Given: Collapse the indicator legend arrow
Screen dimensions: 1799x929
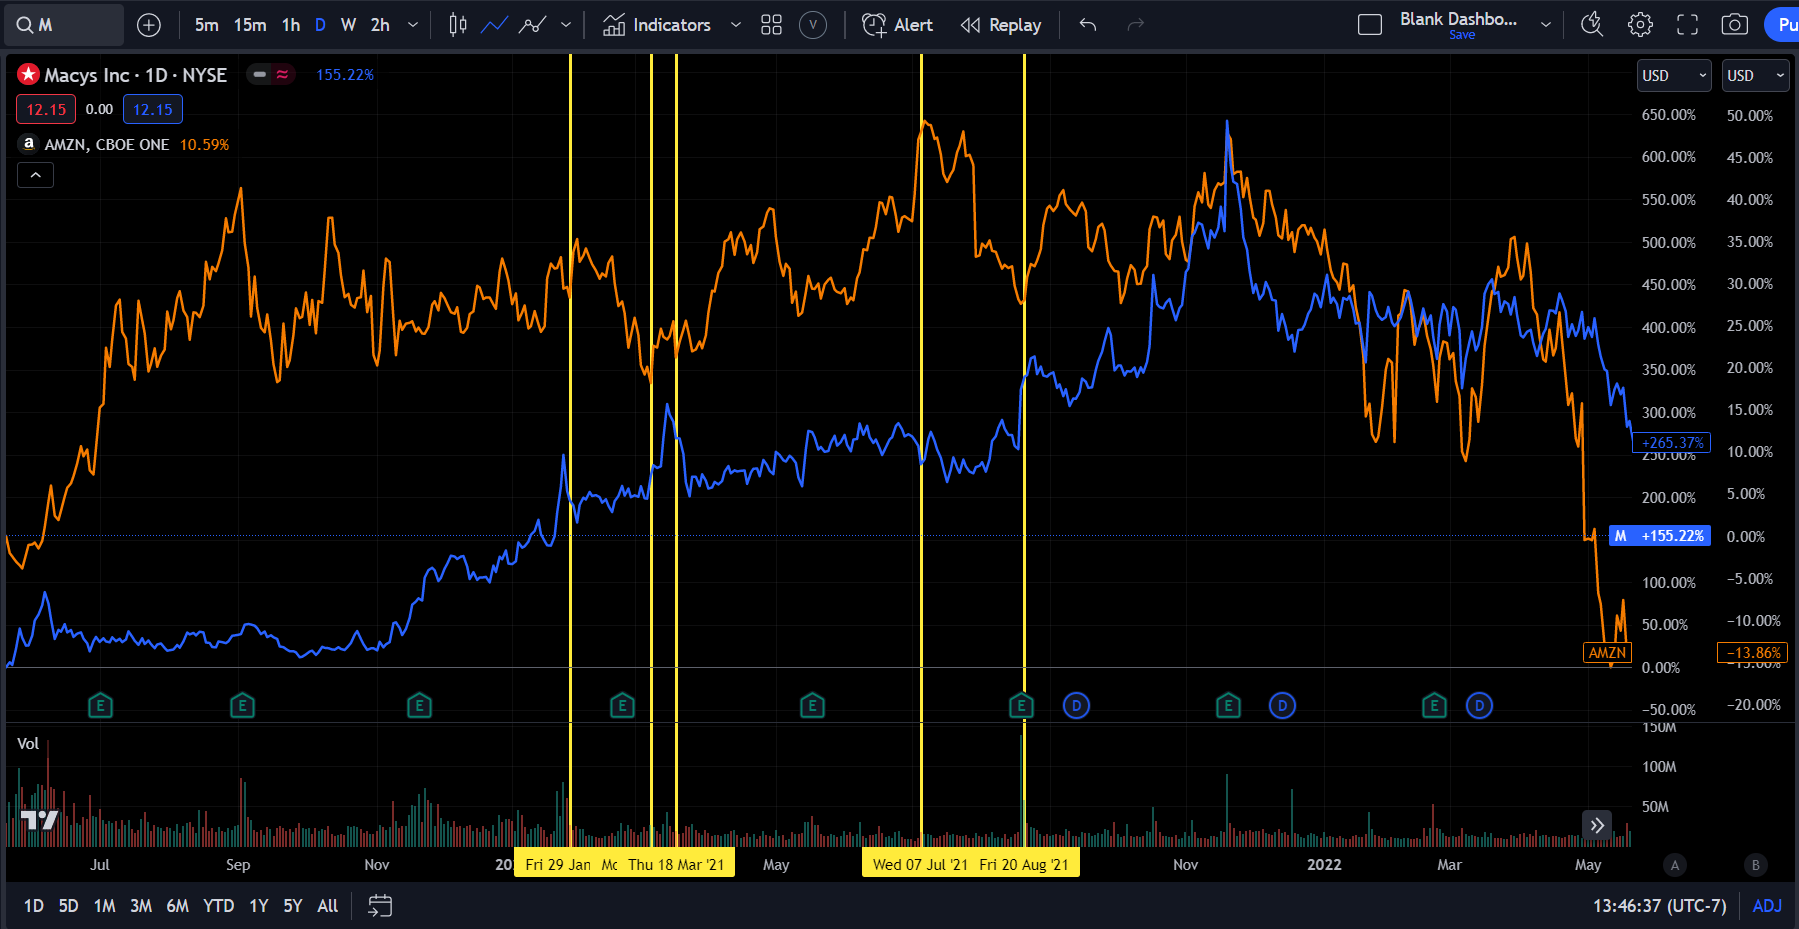Looking at the screenshot, I should coord(35,175).
